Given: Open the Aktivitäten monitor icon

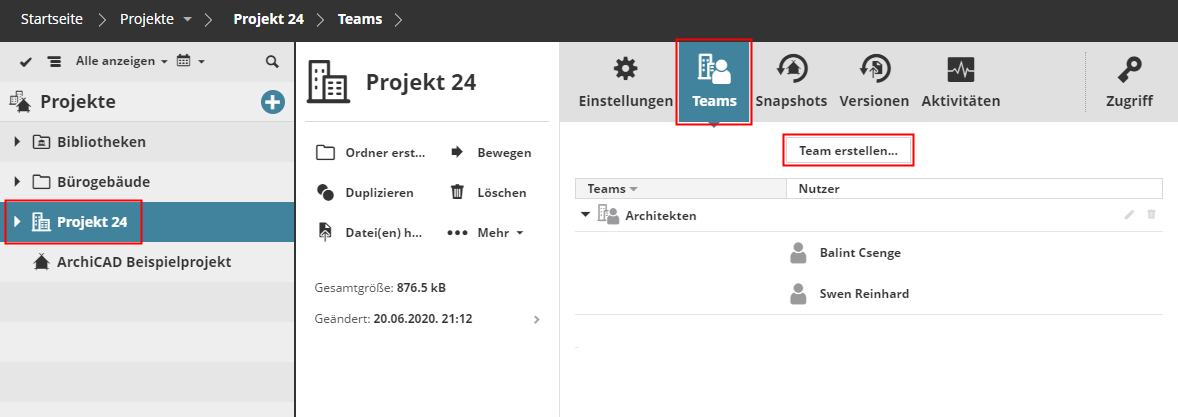Looking at the screenshot, I should (960, 69).
